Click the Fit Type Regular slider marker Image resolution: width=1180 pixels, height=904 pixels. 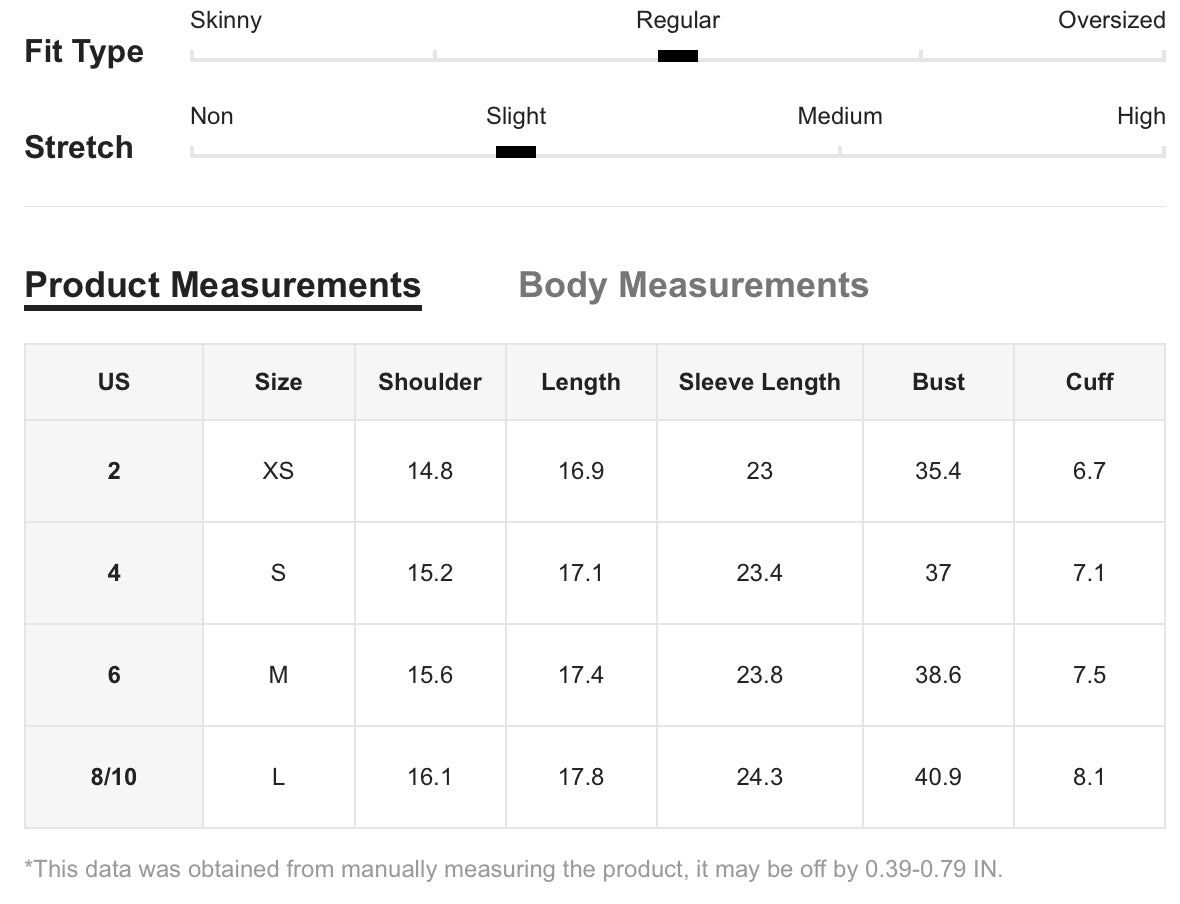tap(677, 56)
